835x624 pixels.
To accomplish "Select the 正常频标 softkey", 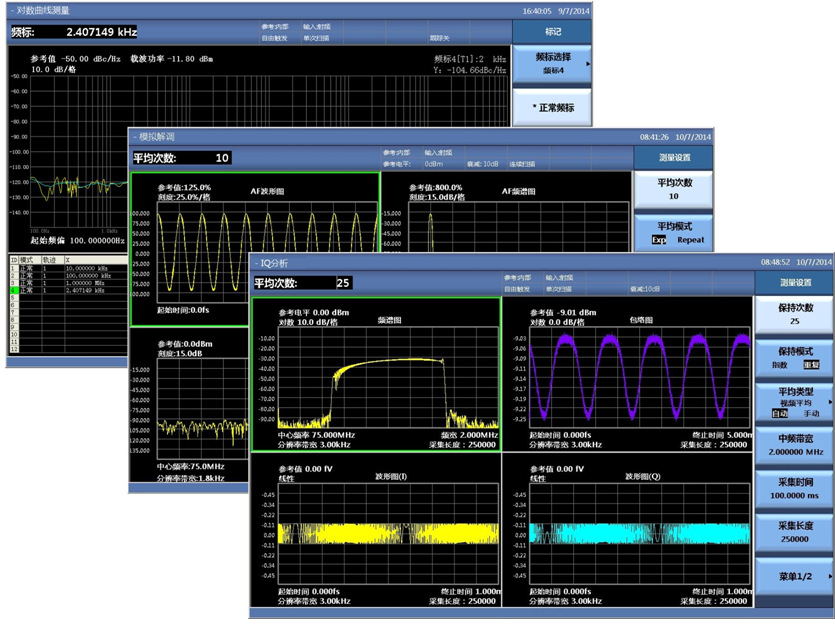I will coord(552,108).
